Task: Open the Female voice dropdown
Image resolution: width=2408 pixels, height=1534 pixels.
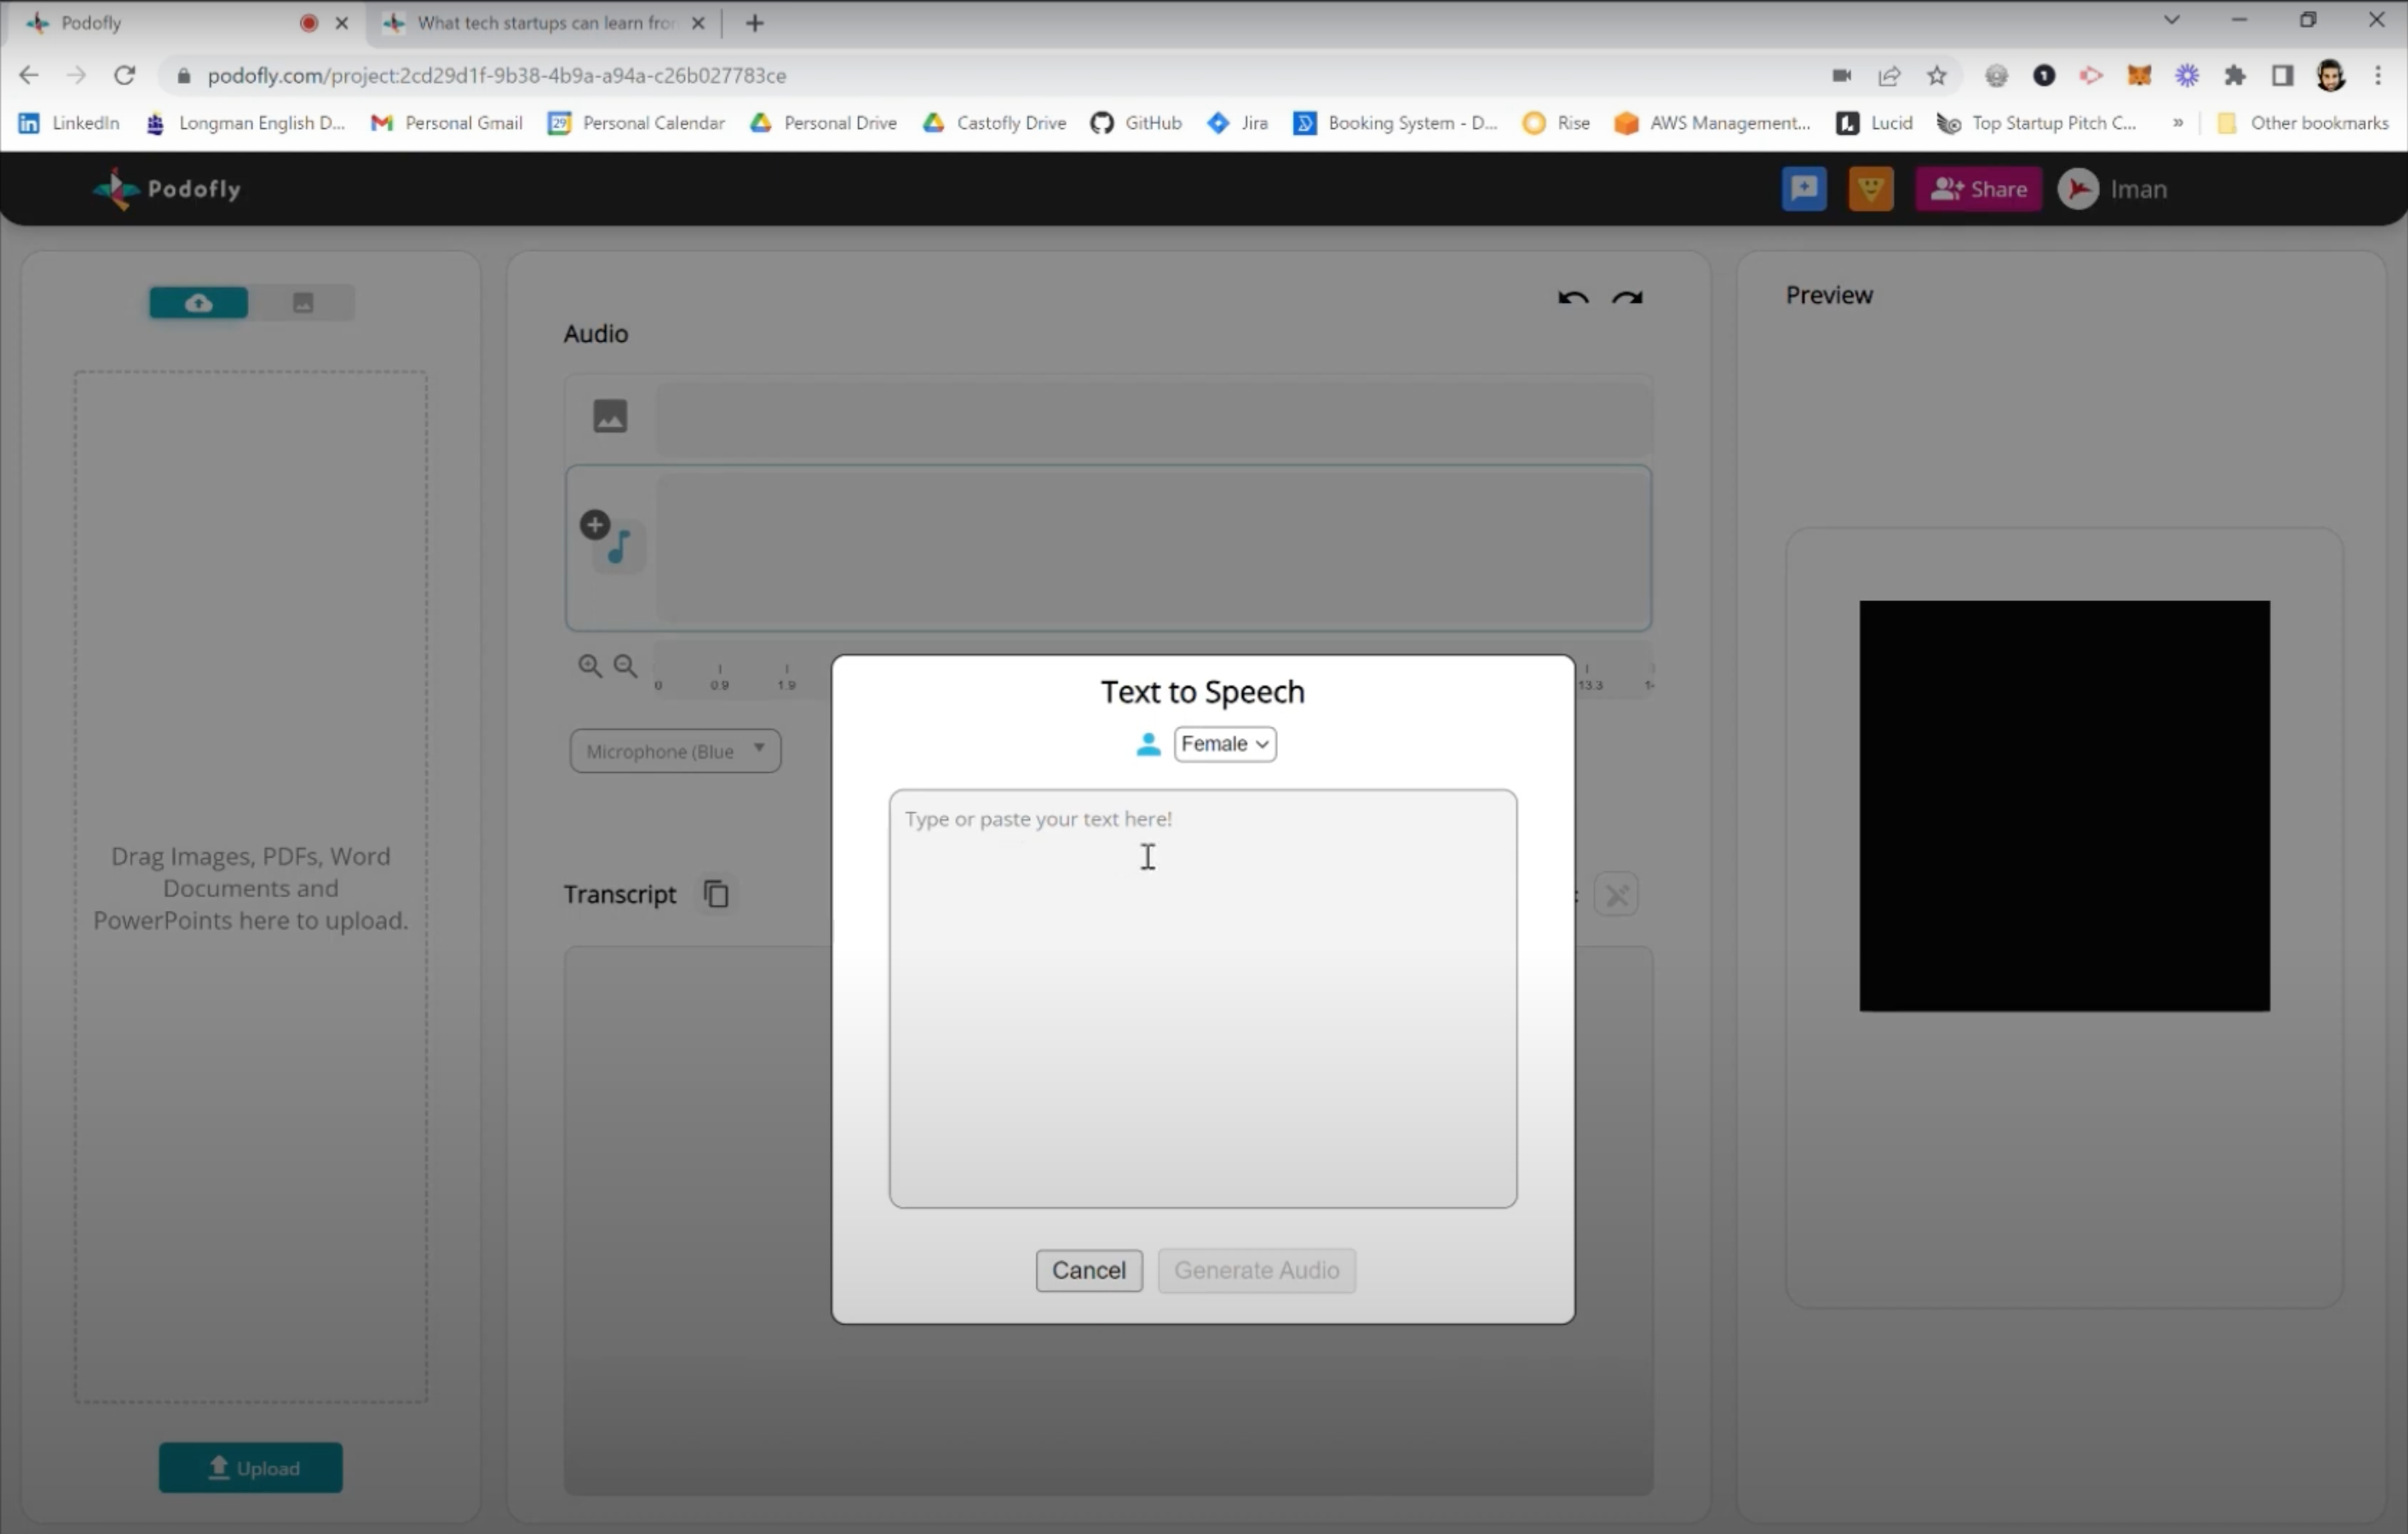Action: 1225,744
